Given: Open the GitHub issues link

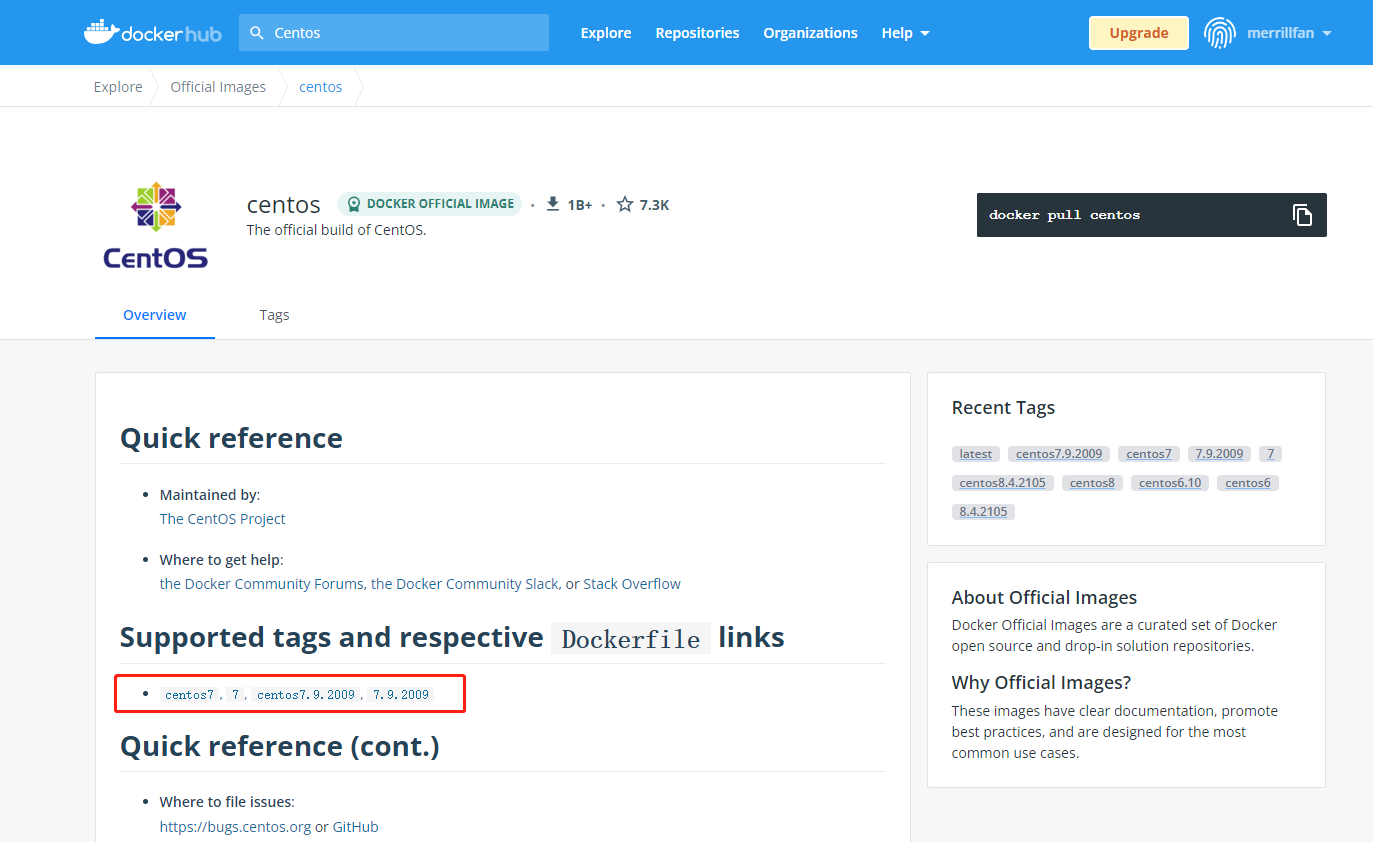Looking at the screenshot, I should tap(355, 827).
